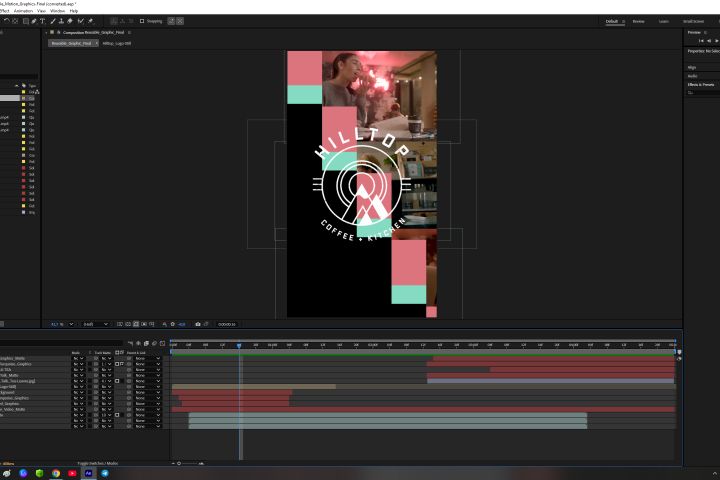
Task: Select the Rectangle shape tool
Action: pyautogui.click(x=26, y=21)
